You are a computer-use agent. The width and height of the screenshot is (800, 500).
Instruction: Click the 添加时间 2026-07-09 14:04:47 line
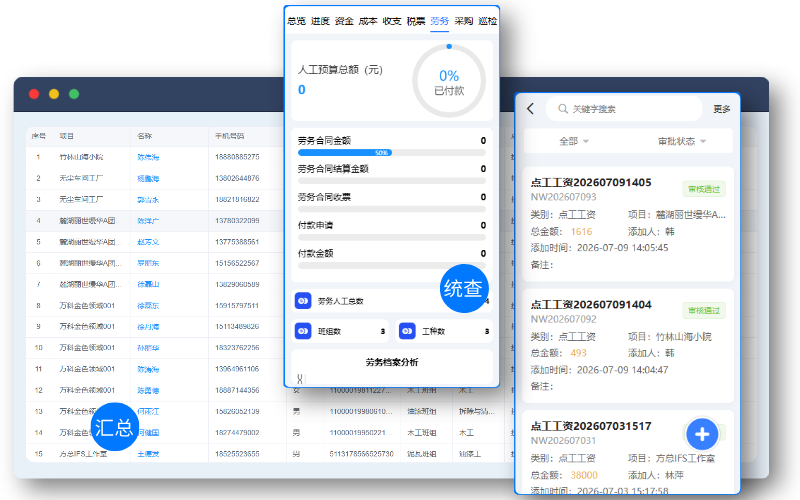coord(599,370)
